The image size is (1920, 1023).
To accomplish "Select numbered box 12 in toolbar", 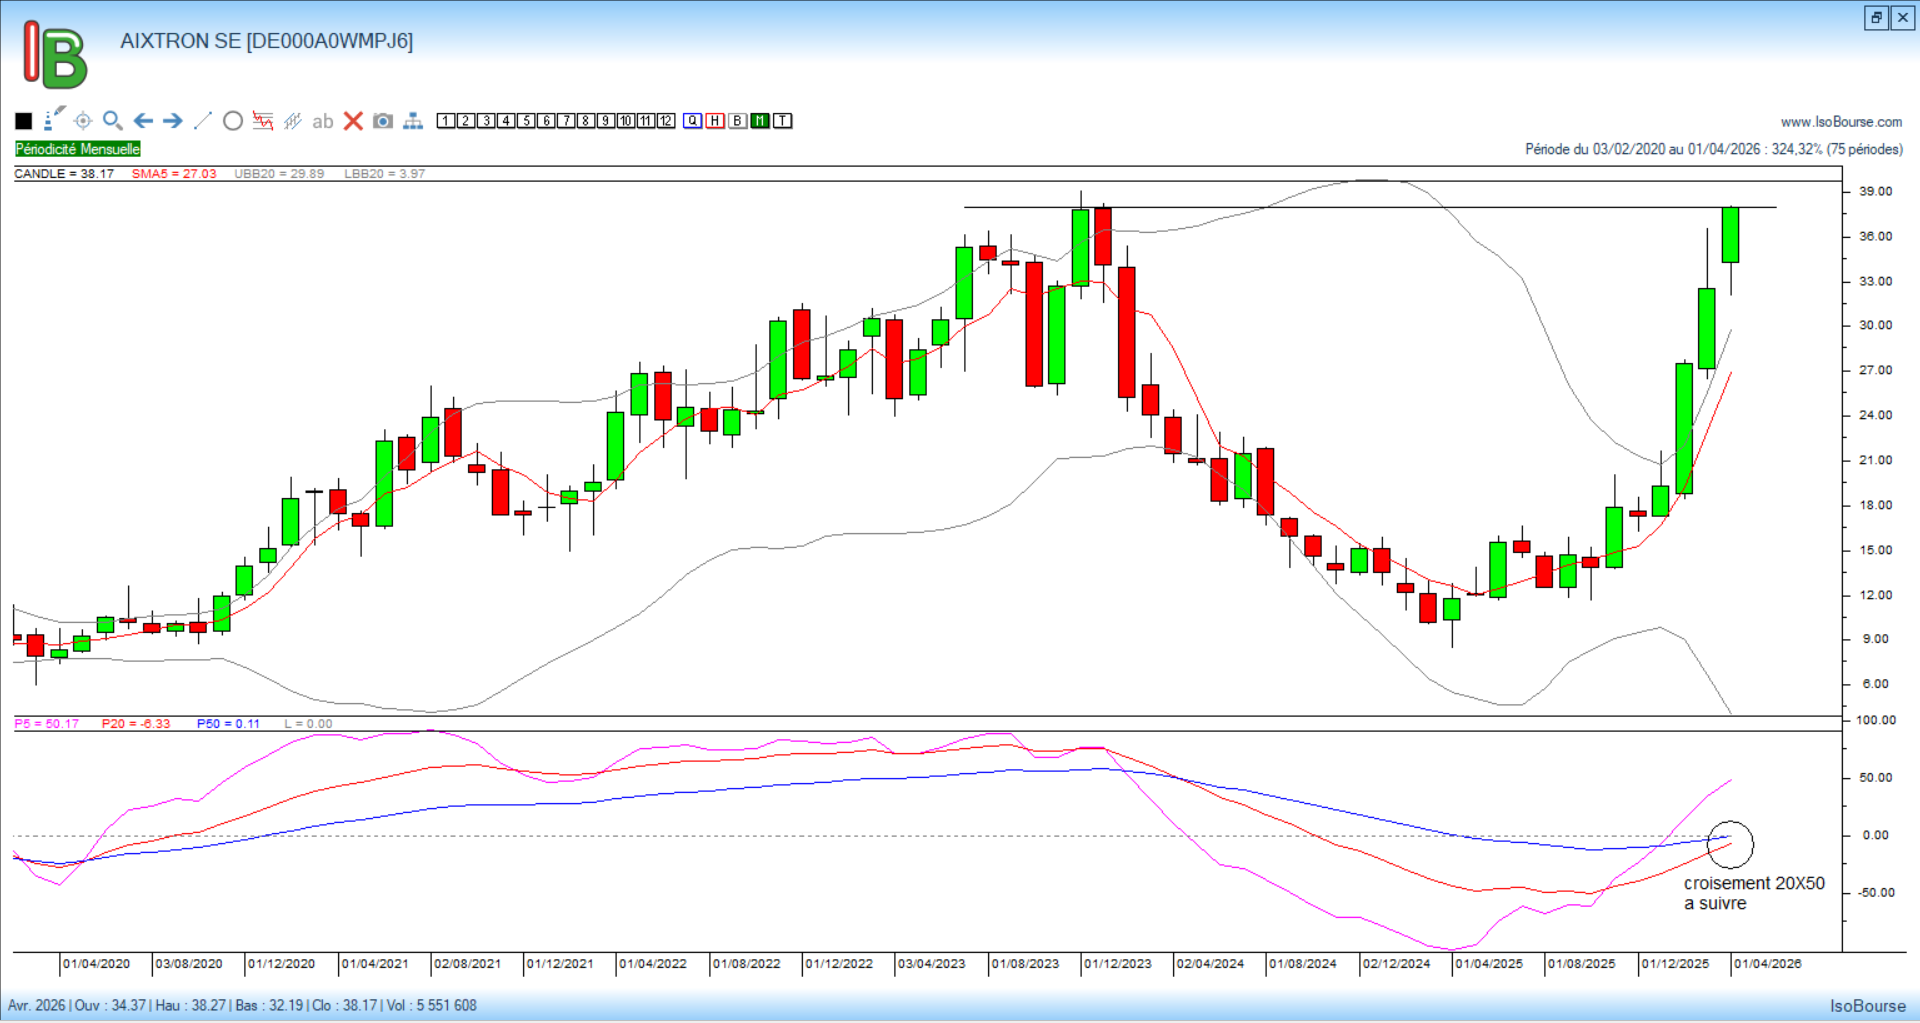I will coord(666,121).
